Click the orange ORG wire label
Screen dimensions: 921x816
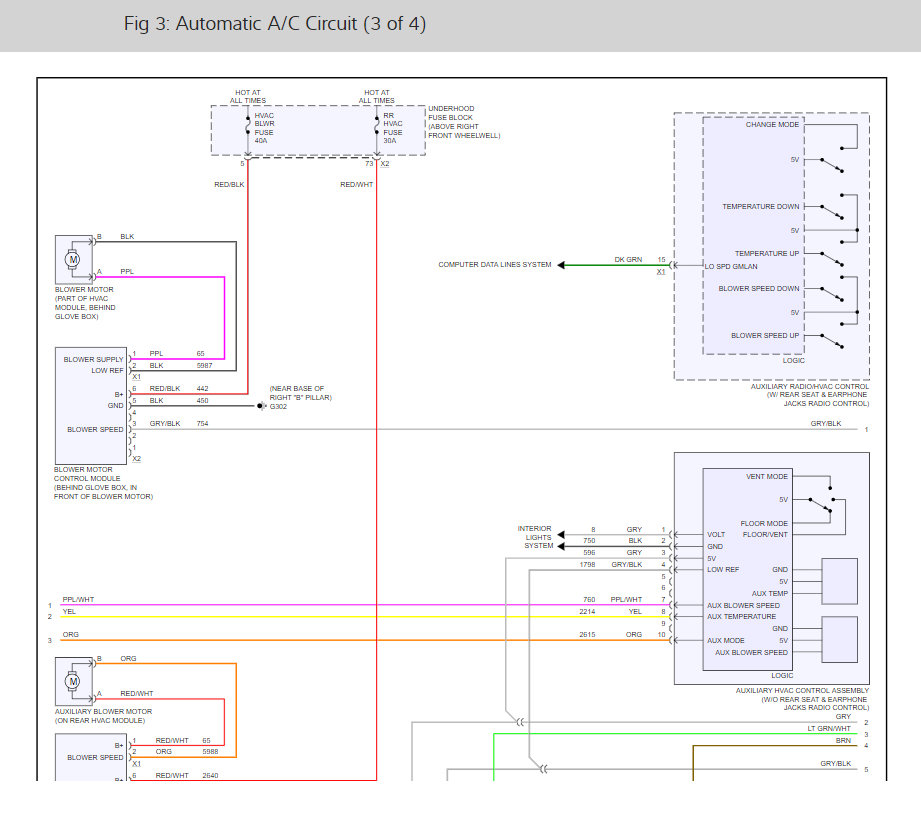pos(70,634)
